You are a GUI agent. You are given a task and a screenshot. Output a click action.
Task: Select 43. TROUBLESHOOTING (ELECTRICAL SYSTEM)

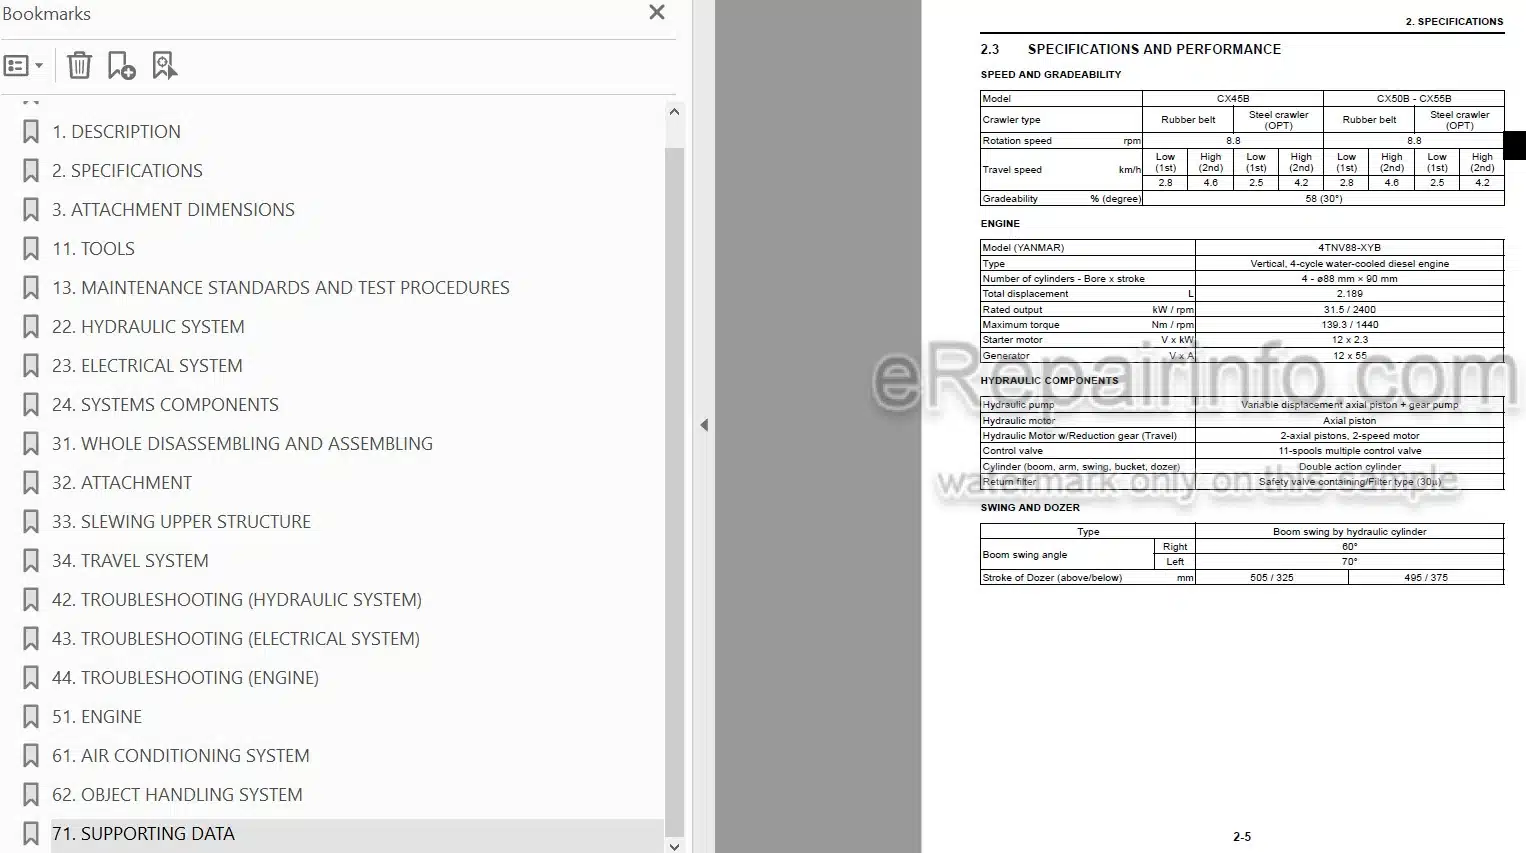point(236,639)
